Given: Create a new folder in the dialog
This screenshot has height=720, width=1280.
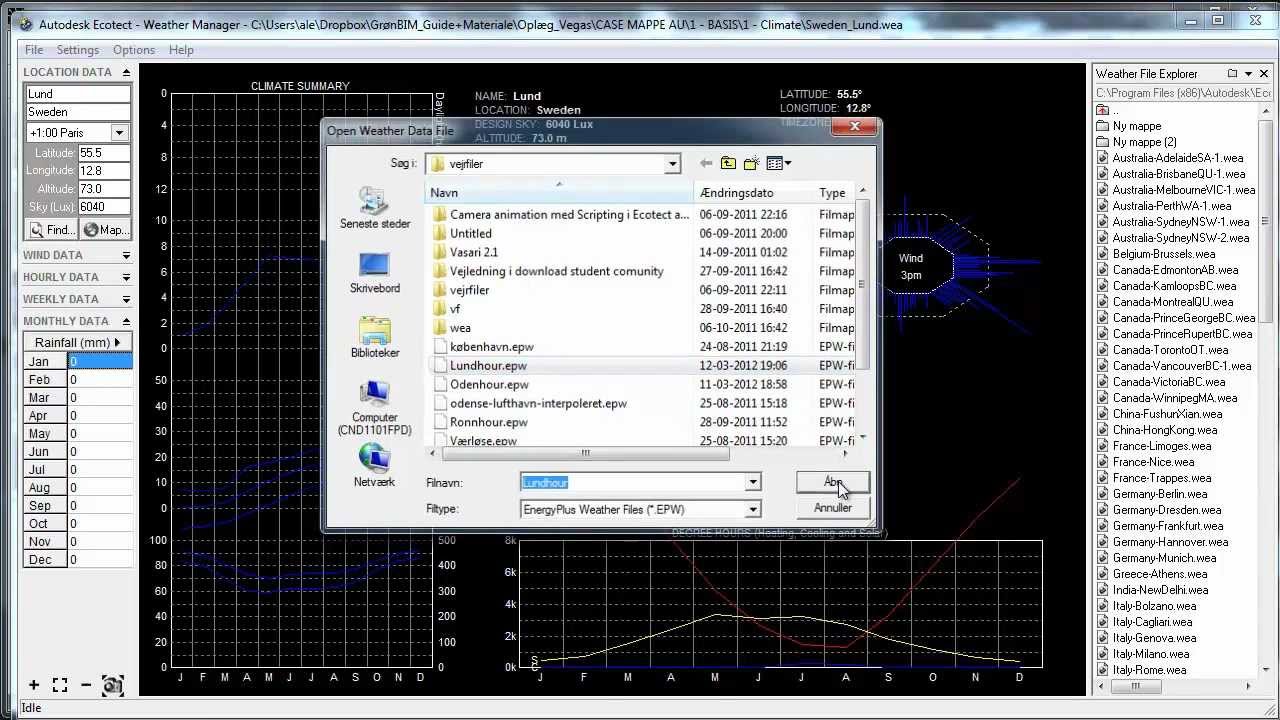Looking at the screenshot, I should tap(751, 163).
